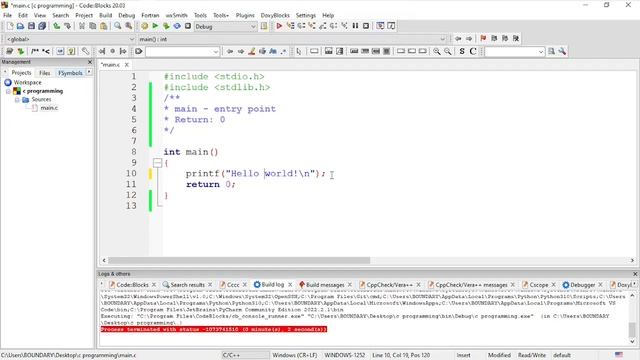Viewport: 640px width, 360px height.
Task: Open the Build menu
Action: (105, 15)
